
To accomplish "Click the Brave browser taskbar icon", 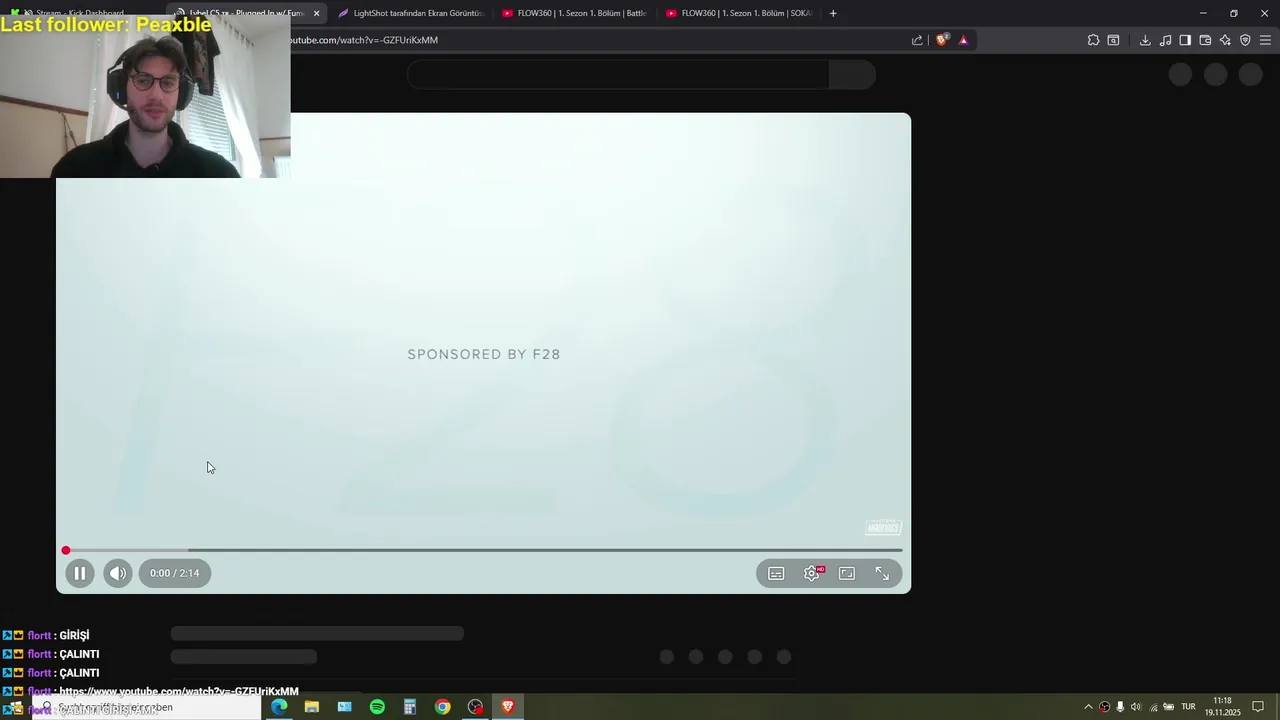I will coord(508,707).
